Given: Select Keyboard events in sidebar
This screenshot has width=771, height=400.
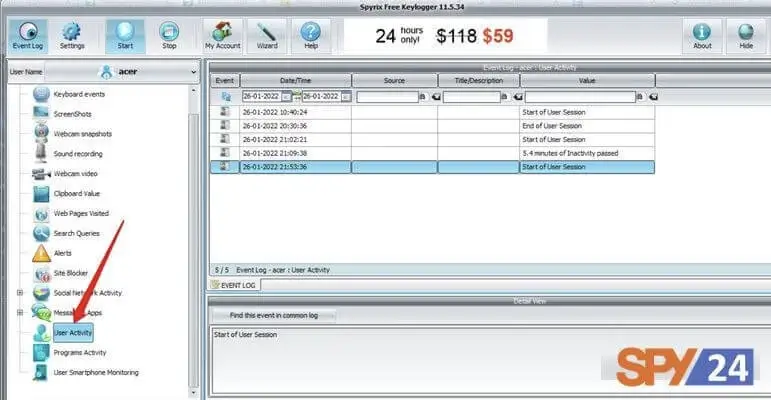Looking at the screenshot, I should point(79,94).
